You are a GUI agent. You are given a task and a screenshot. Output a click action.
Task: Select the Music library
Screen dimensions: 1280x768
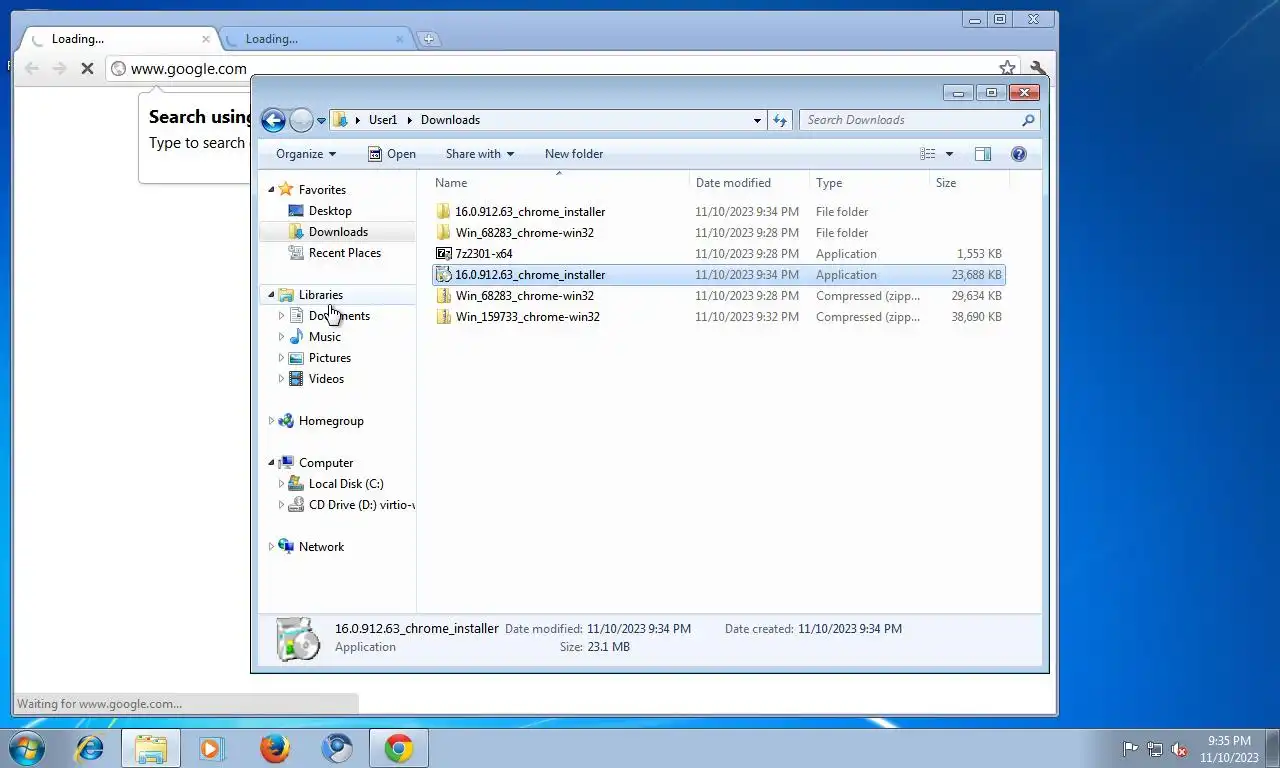coord(324,337)
